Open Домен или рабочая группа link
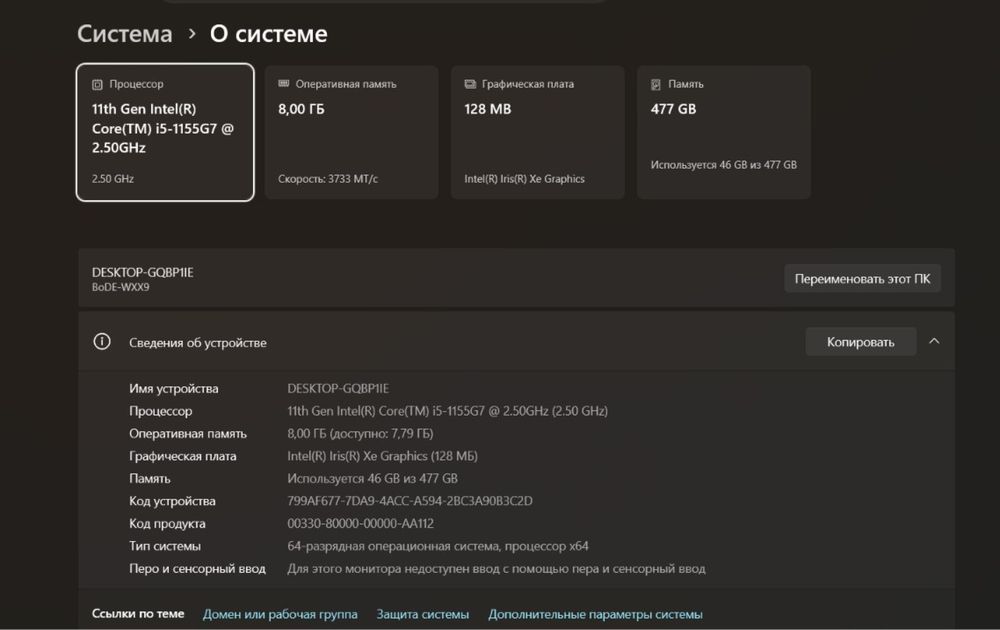The height and width of the screenshot is (630, 1000). point(280,614)
